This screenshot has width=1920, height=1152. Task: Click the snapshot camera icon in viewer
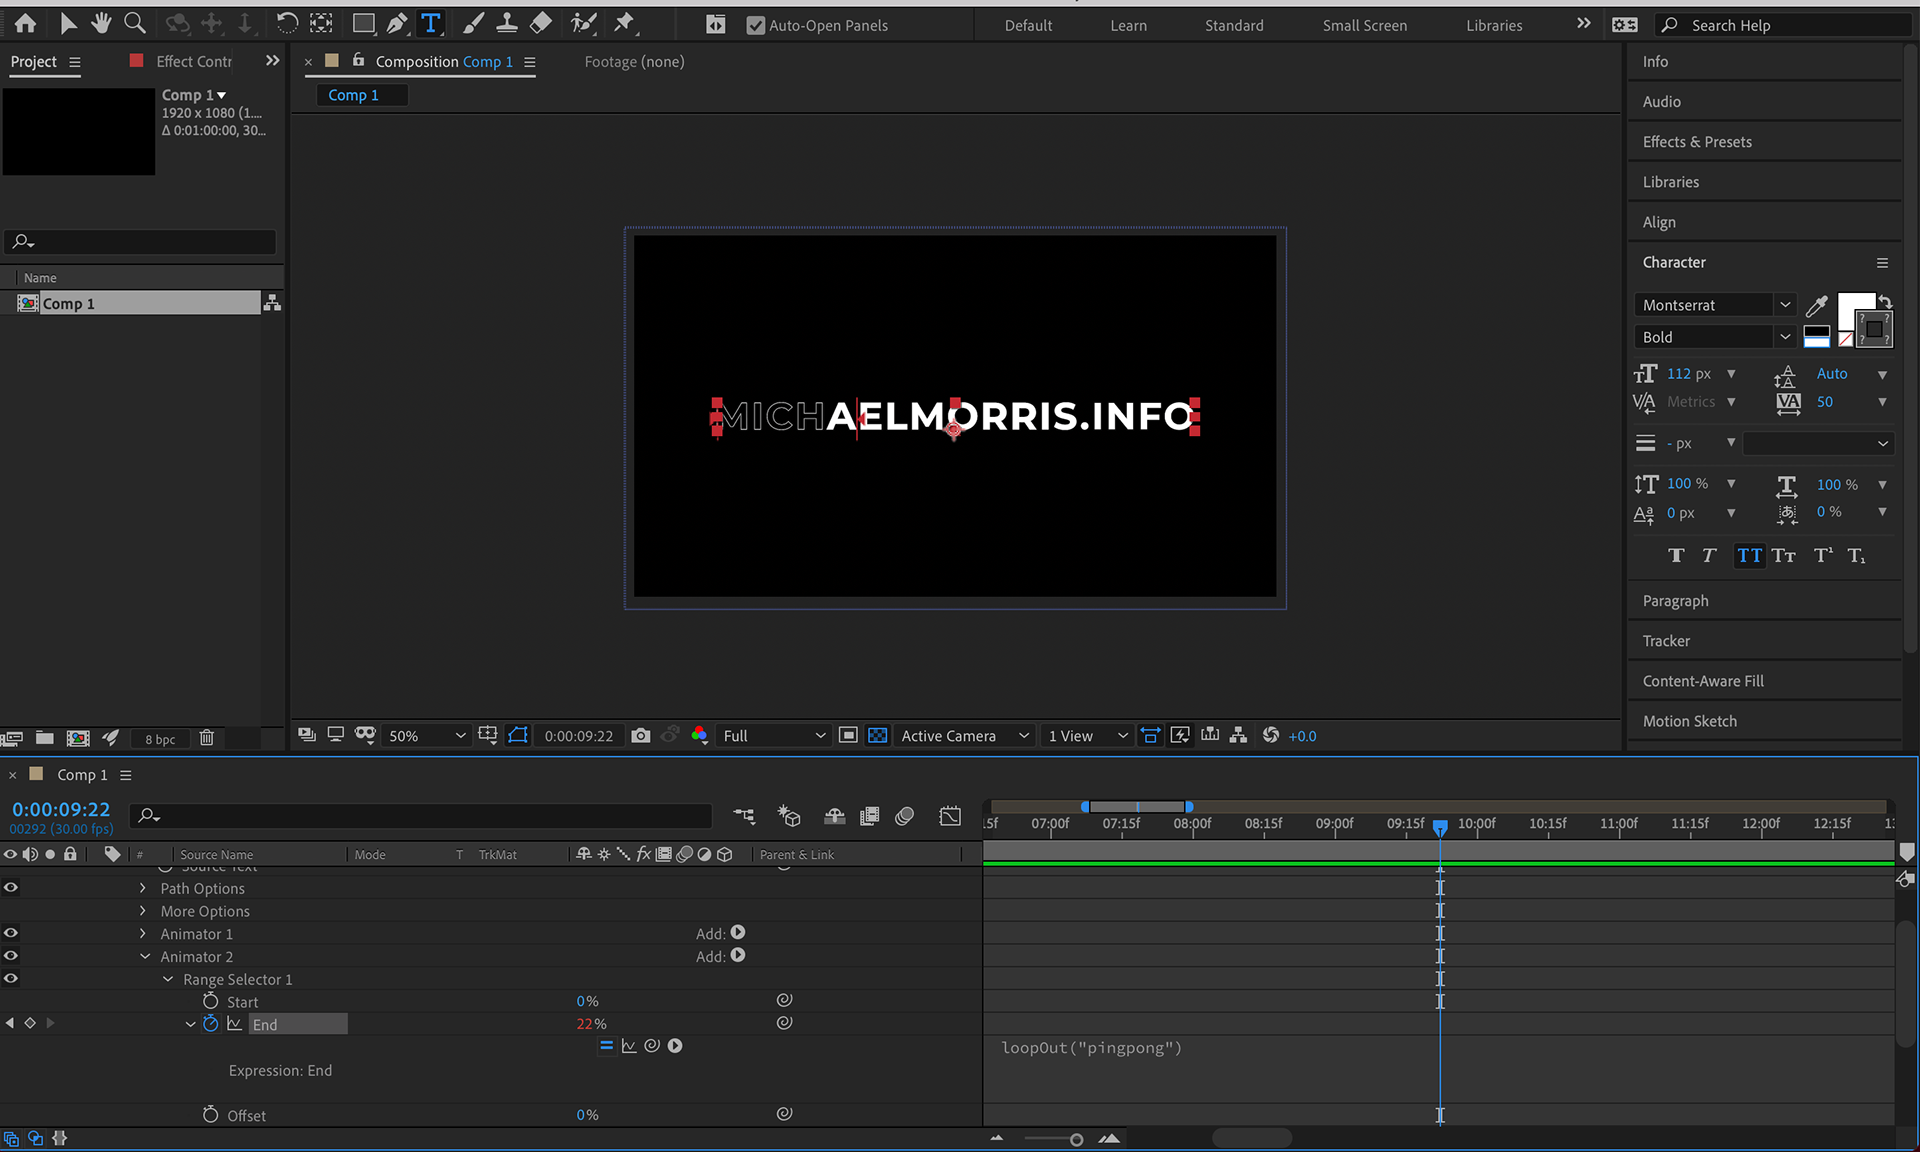(641, 735)
